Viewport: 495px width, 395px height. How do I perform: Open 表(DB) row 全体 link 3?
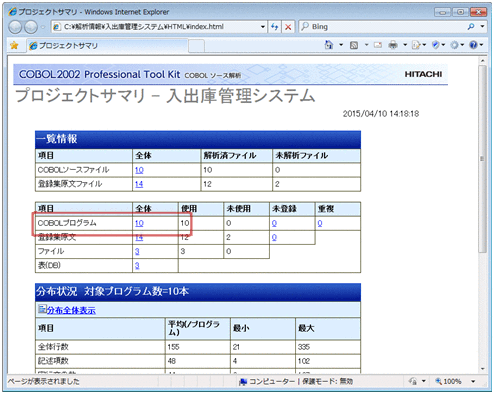[x=137, y=266]
